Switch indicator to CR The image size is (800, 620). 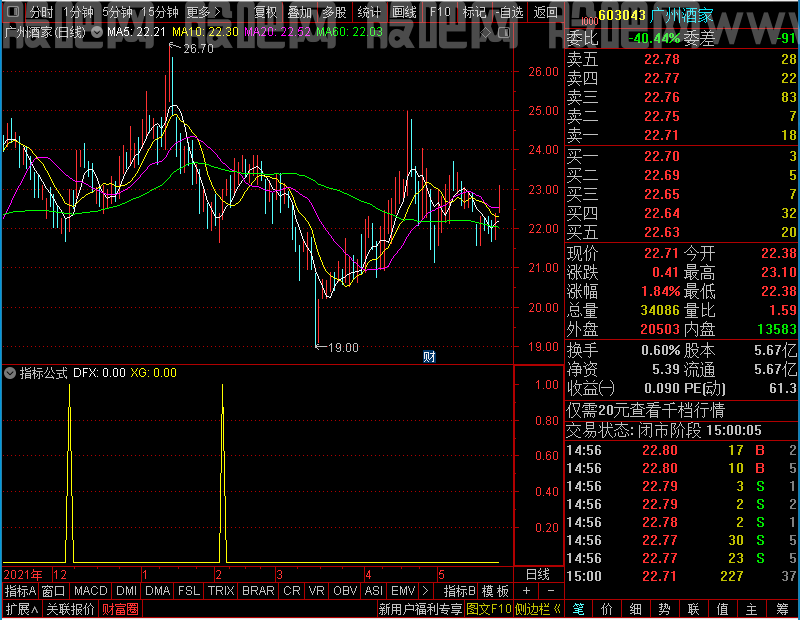(x=292, y=591)
